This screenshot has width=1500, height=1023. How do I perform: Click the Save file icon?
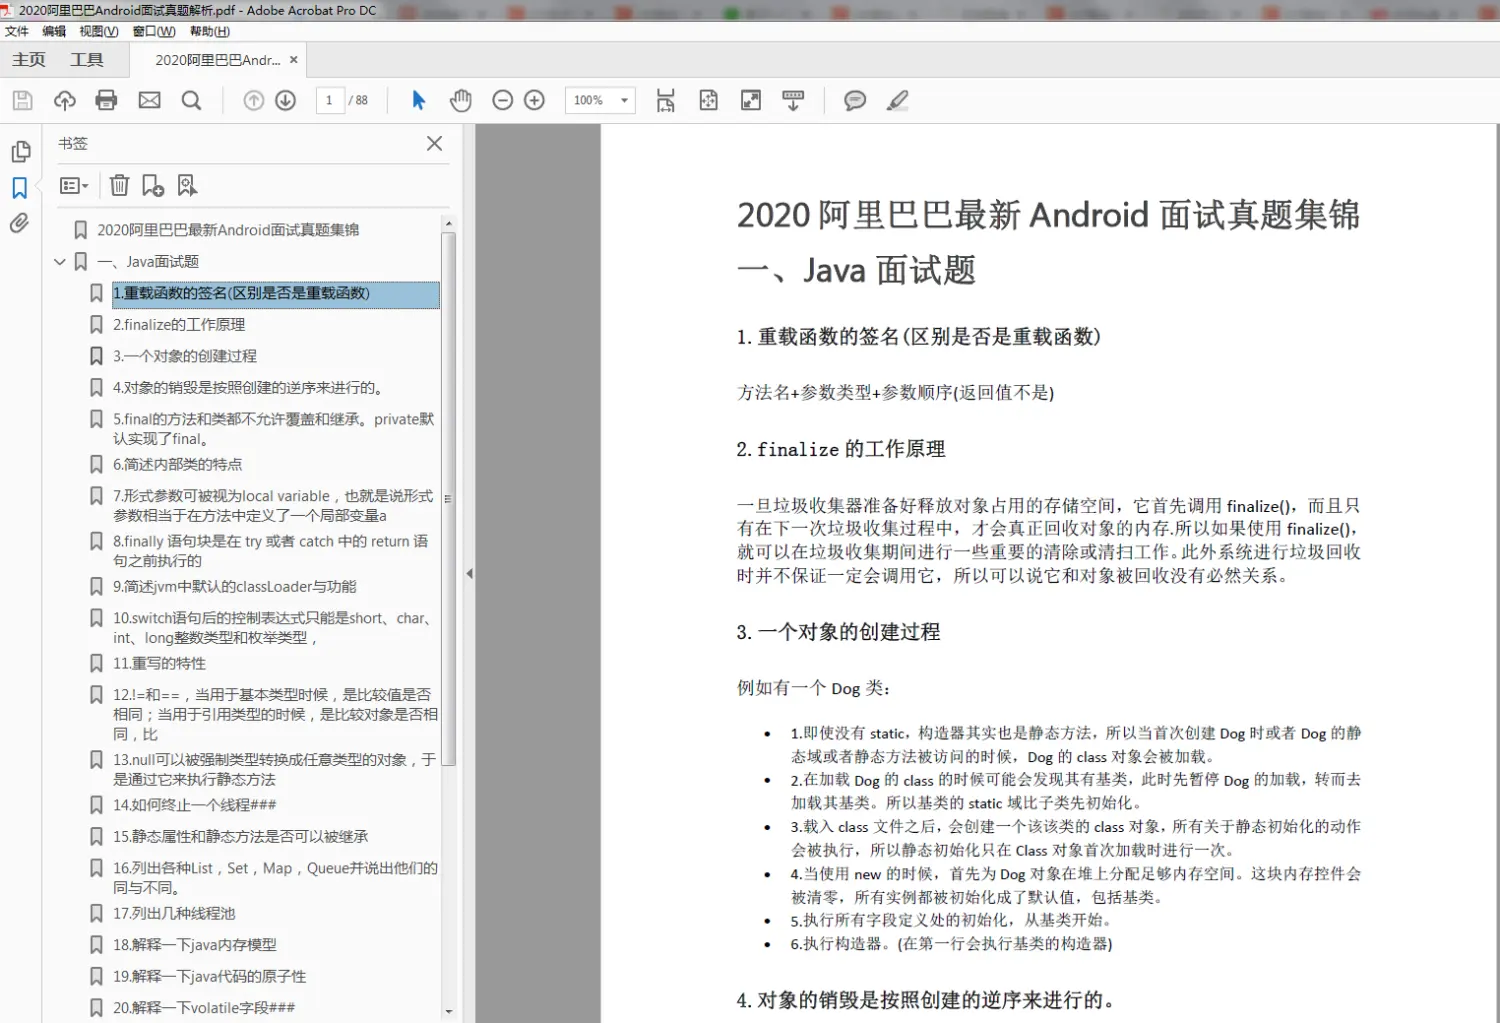coord(22,100)
